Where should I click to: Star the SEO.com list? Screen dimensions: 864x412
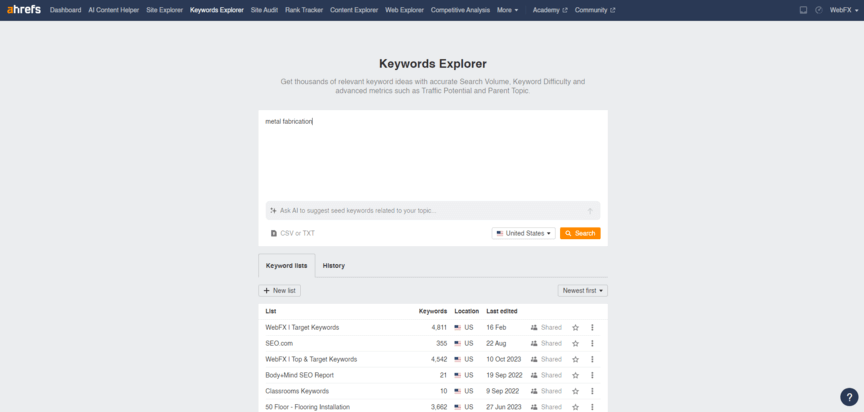[575, 343]
